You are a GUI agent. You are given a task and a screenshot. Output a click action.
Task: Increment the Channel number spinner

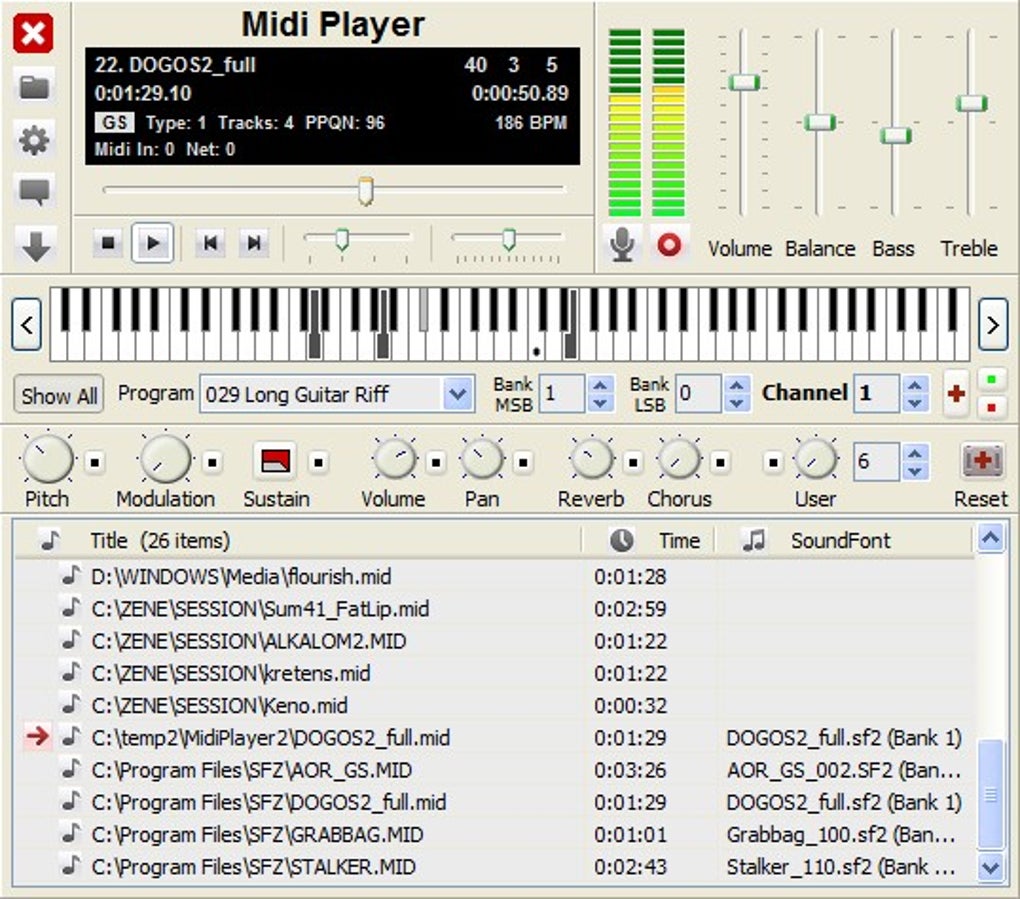coord(914,385)
